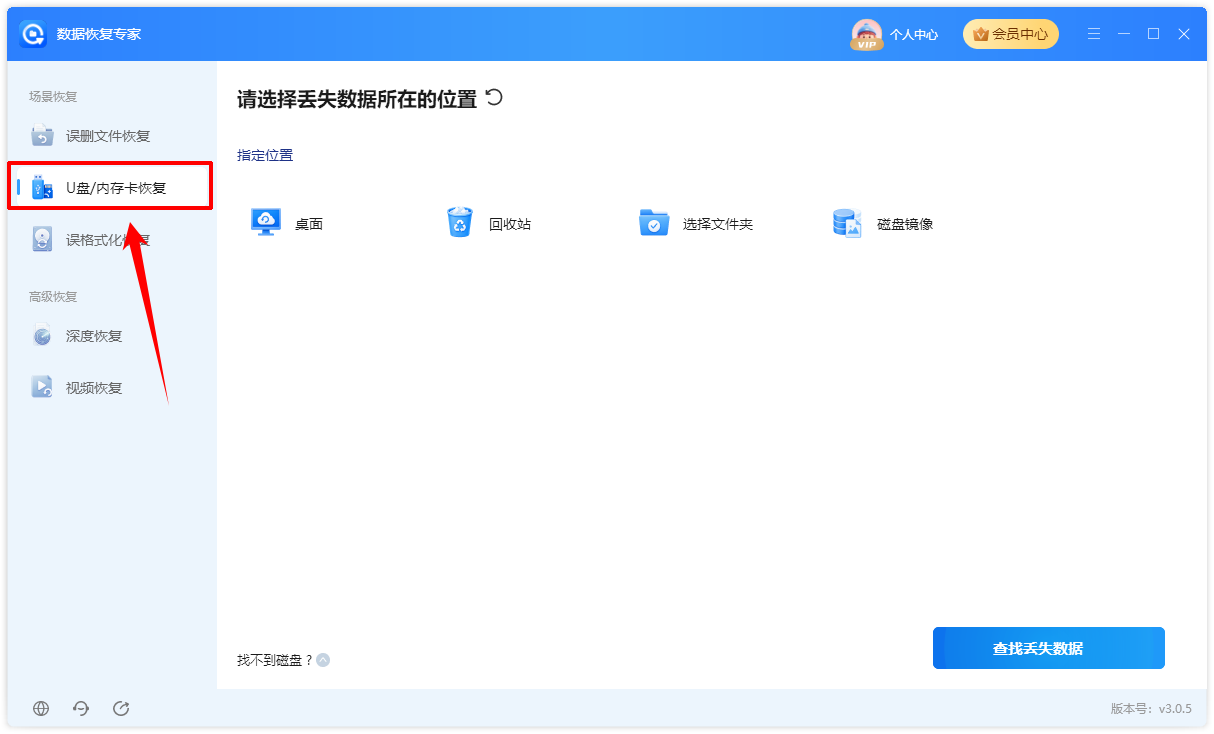1214x734 pixels.
Task: Click the VIP user avatar
Action: click(866, 34)
